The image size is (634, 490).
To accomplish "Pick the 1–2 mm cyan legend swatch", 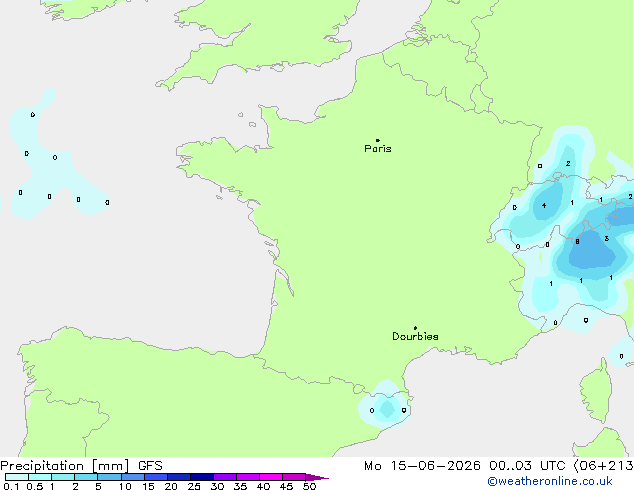I will [63, 477].
